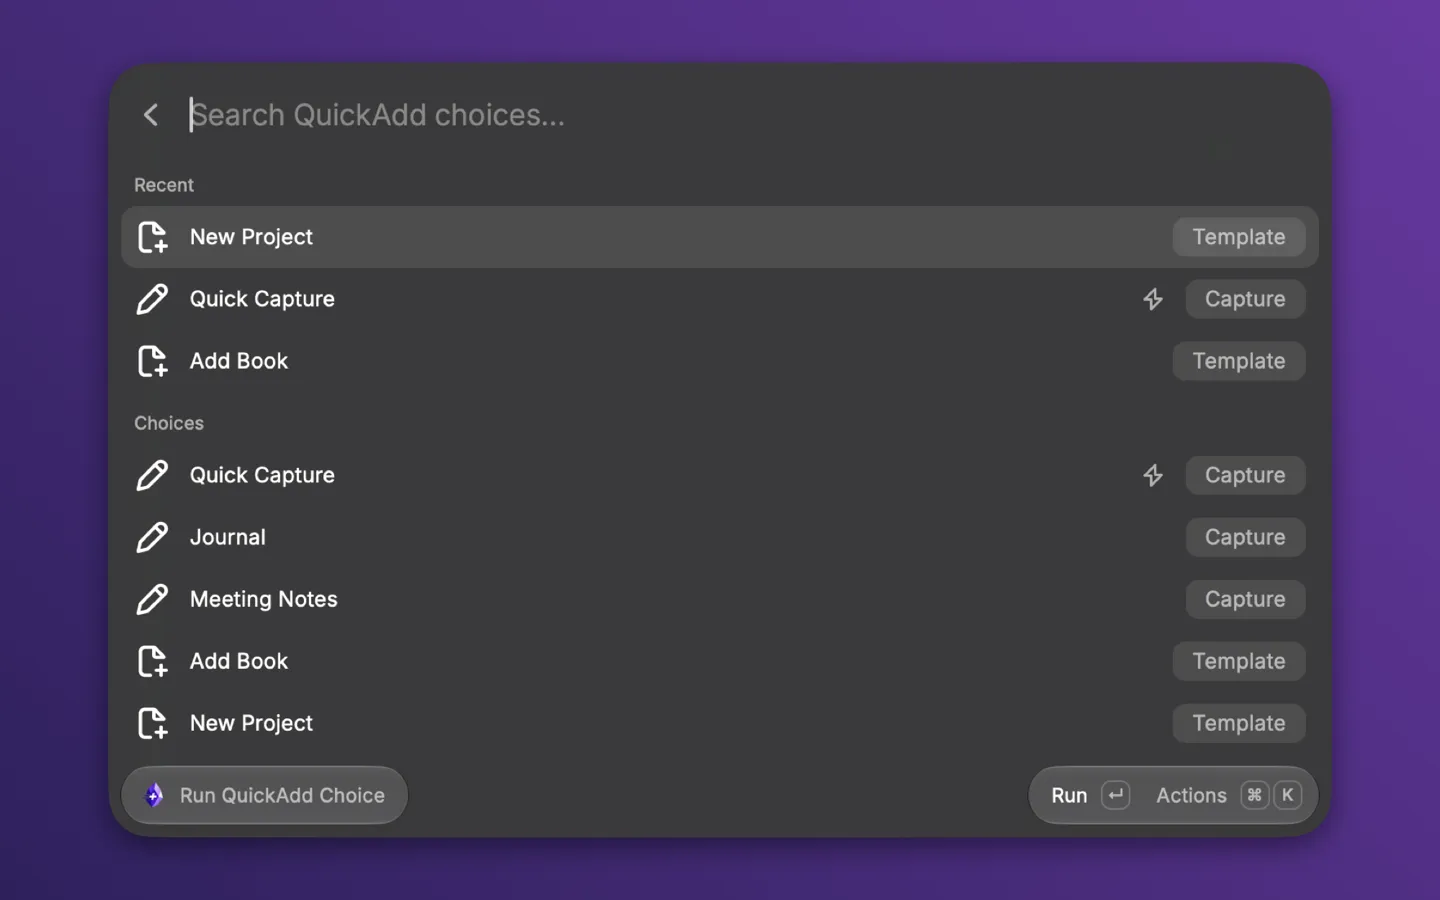Select Add Book in the Recent section
1440x900 pixels.
click(720, 361)
